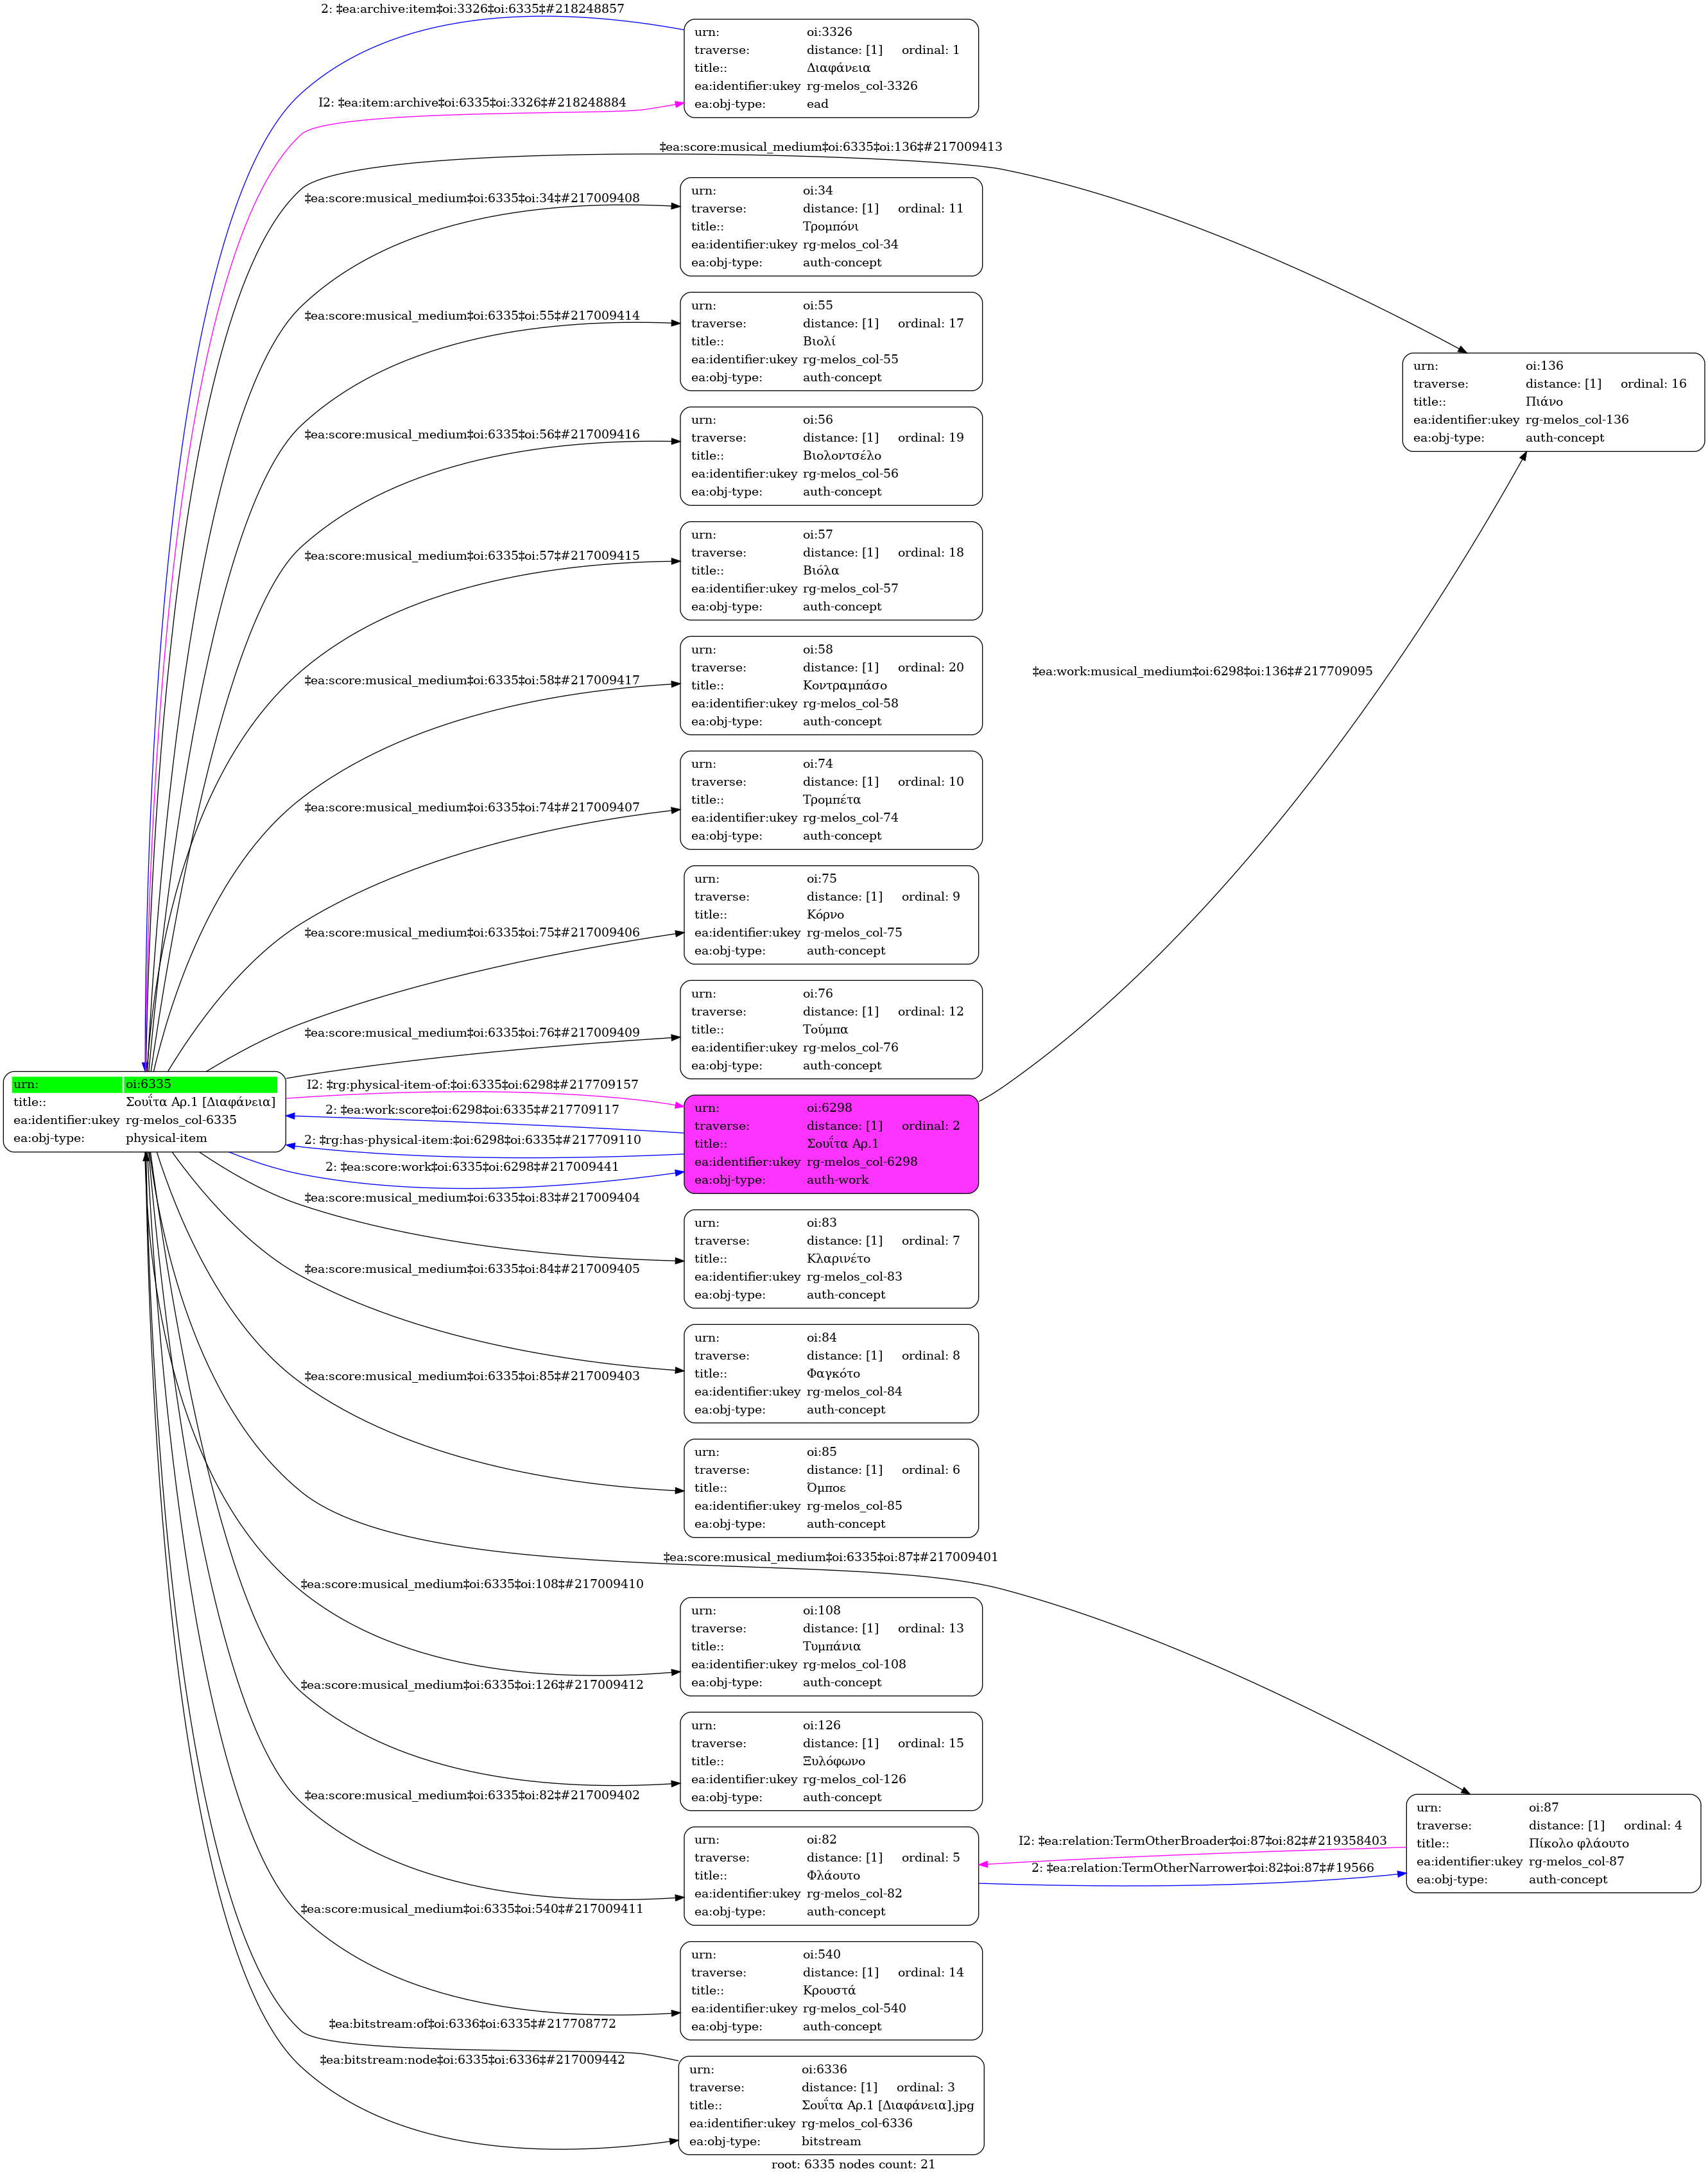Click the TermOtherBroader edge label
The height and width of the screenshot is (2178, 1708).
(x=1202, y=1840)
